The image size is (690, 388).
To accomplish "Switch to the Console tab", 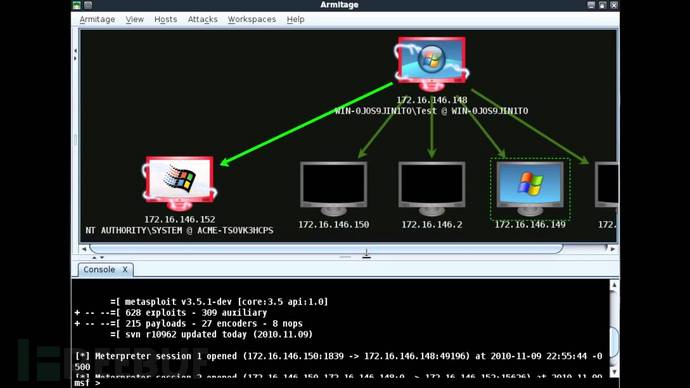I will [x=99, y=270].
